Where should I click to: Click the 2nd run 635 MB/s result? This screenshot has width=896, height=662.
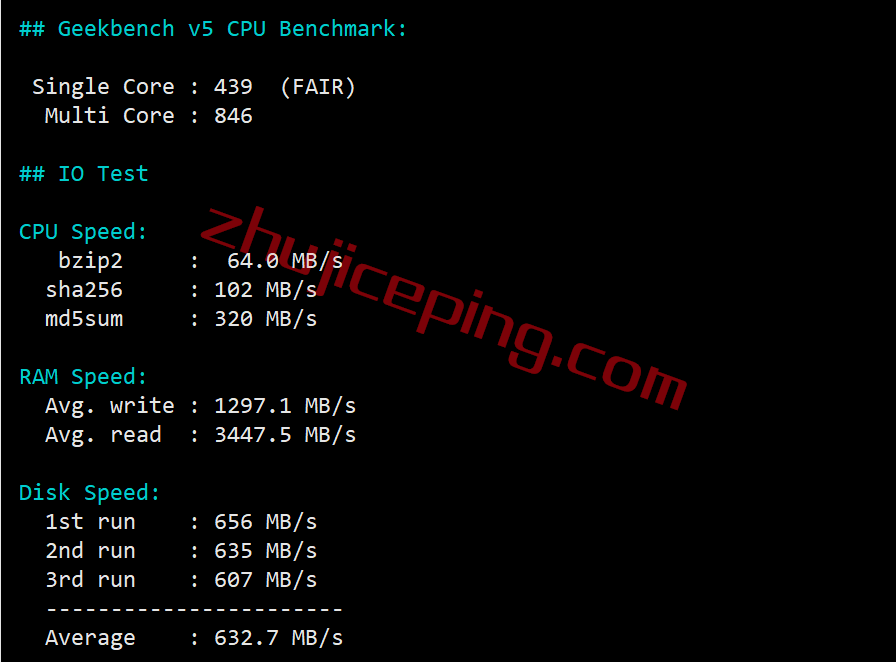(x=265, y=551)
